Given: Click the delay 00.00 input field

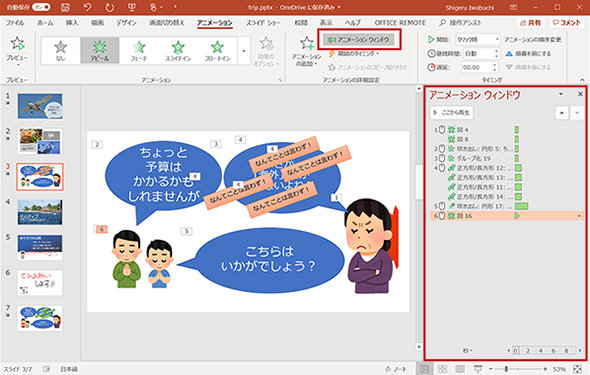Looking at the screenshot, I should (x=479, y=68).
